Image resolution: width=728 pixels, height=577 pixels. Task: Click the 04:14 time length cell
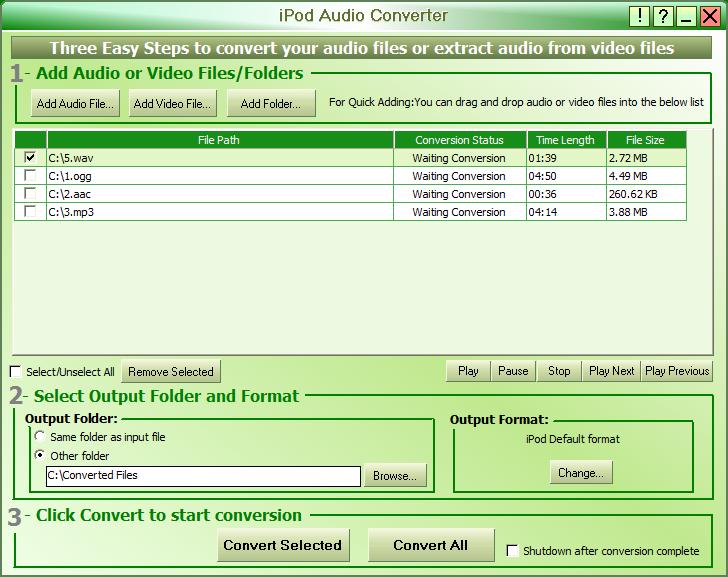tap(566, 212)
